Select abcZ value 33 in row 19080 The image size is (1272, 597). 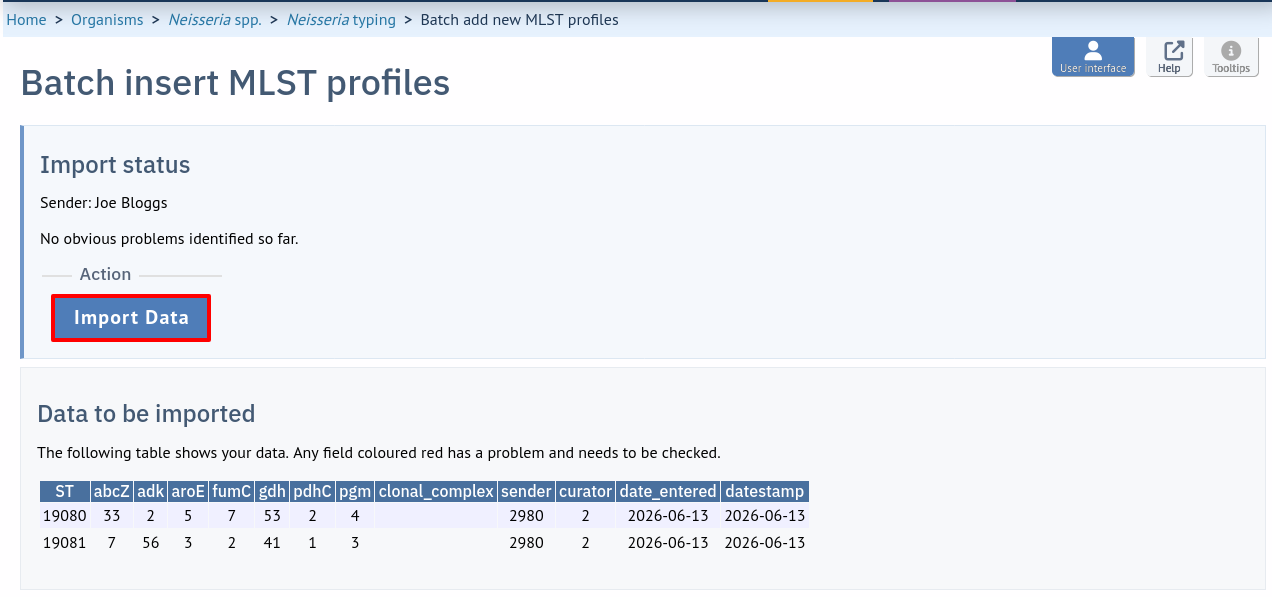111,516
